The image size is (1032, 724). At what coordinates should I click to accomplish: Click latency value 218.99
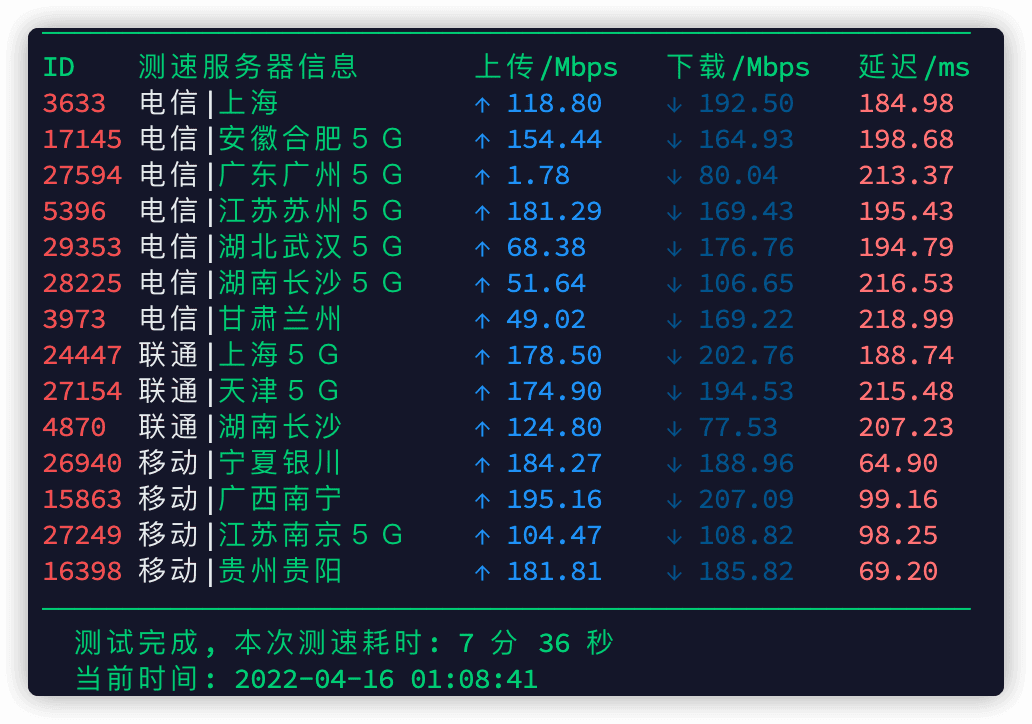pyautogui.click(x=906, y=319)
